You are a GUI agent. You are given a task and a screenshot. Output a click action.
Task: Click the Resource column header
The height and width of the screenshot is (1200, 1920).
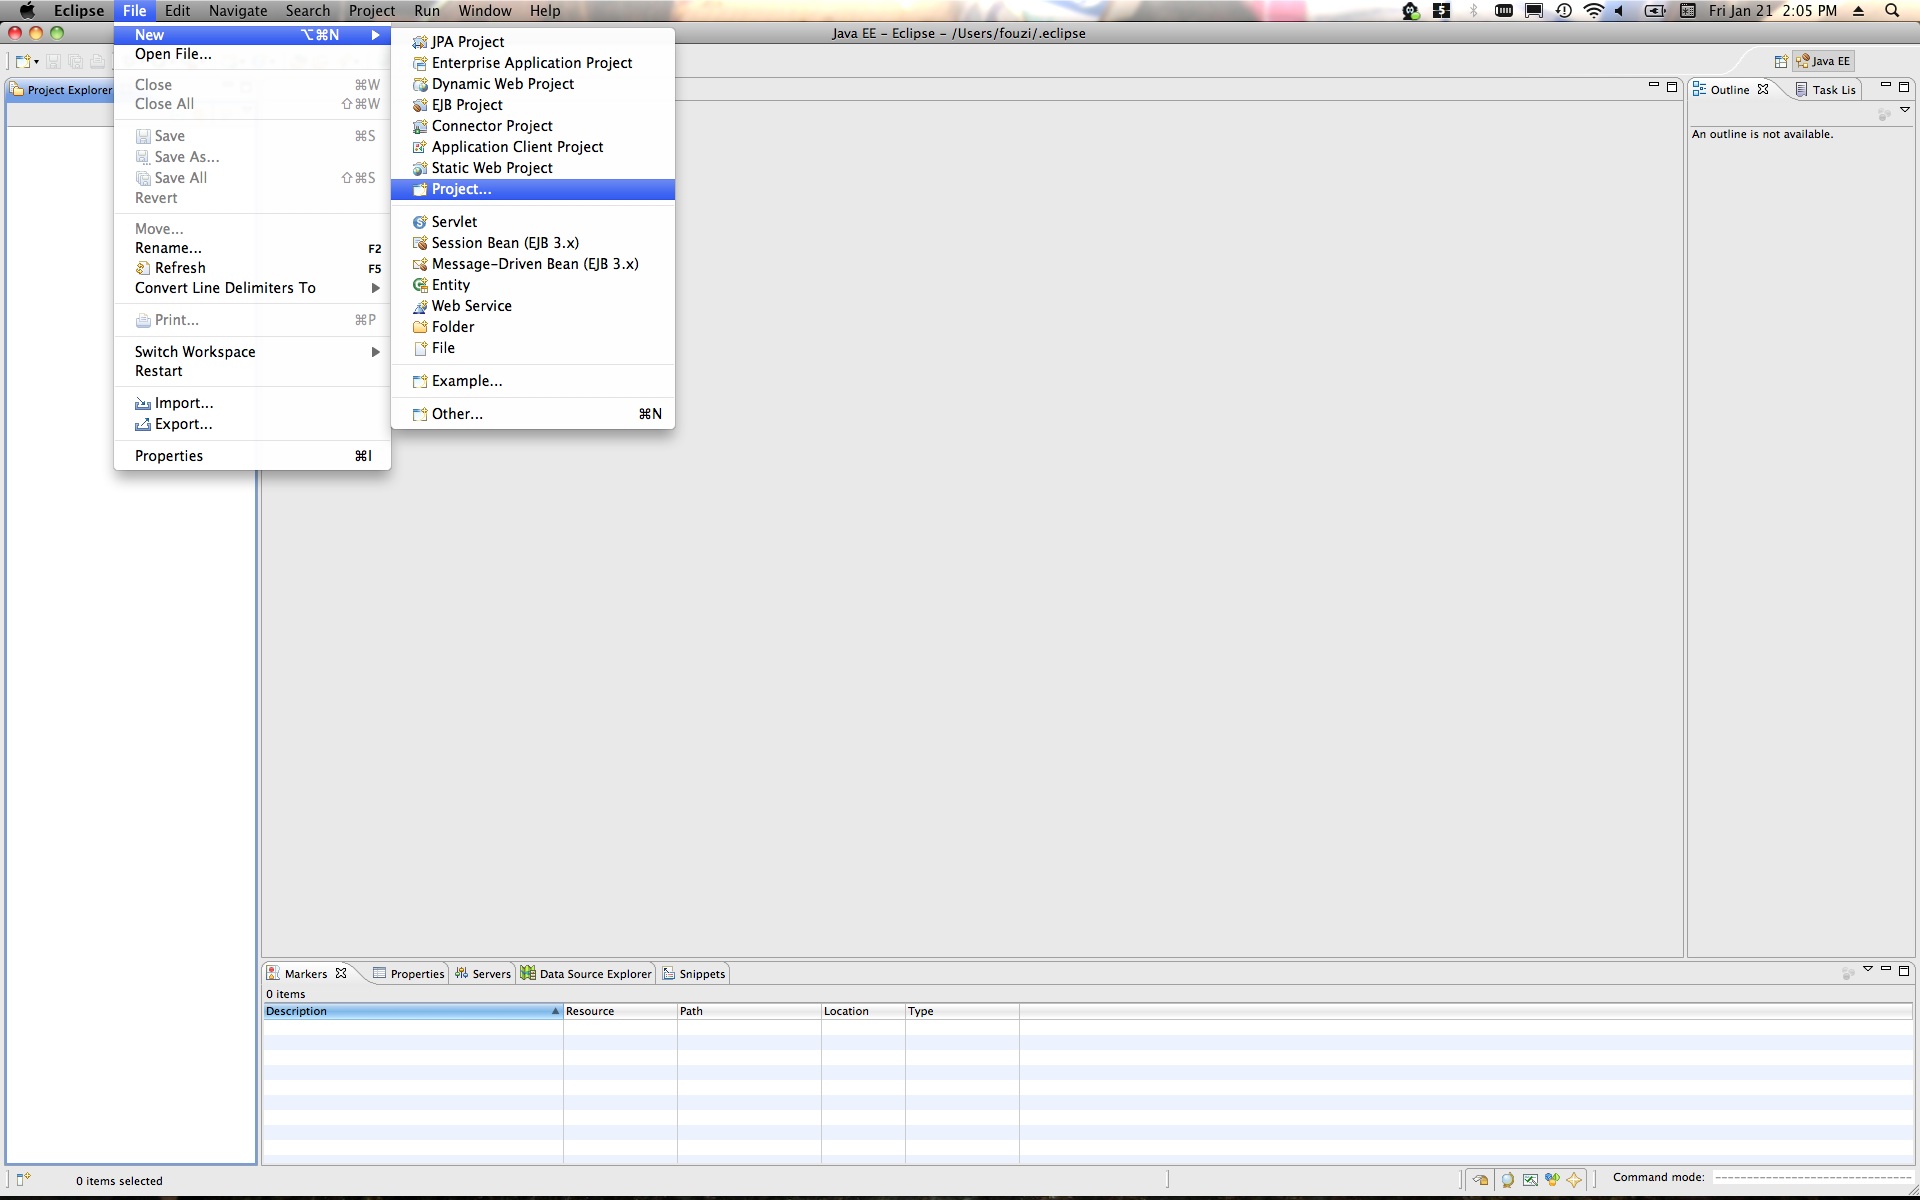click(x=620, y=1011)
